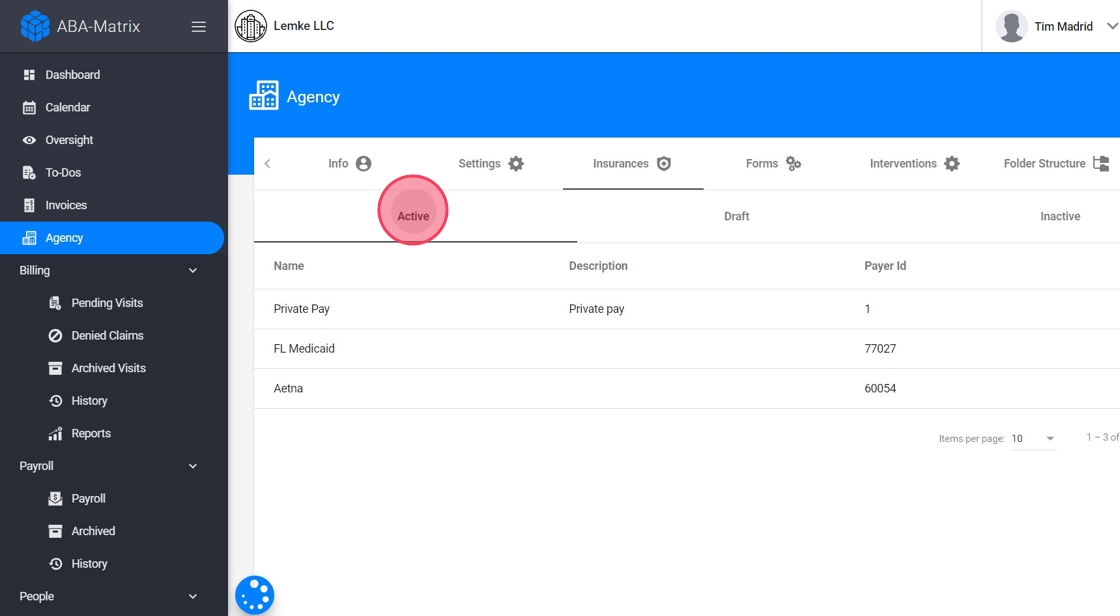Image resolution: width=1120 pixels, height=616 pixels.
Task: Click the Description column header
Action: tap(598, 266)
